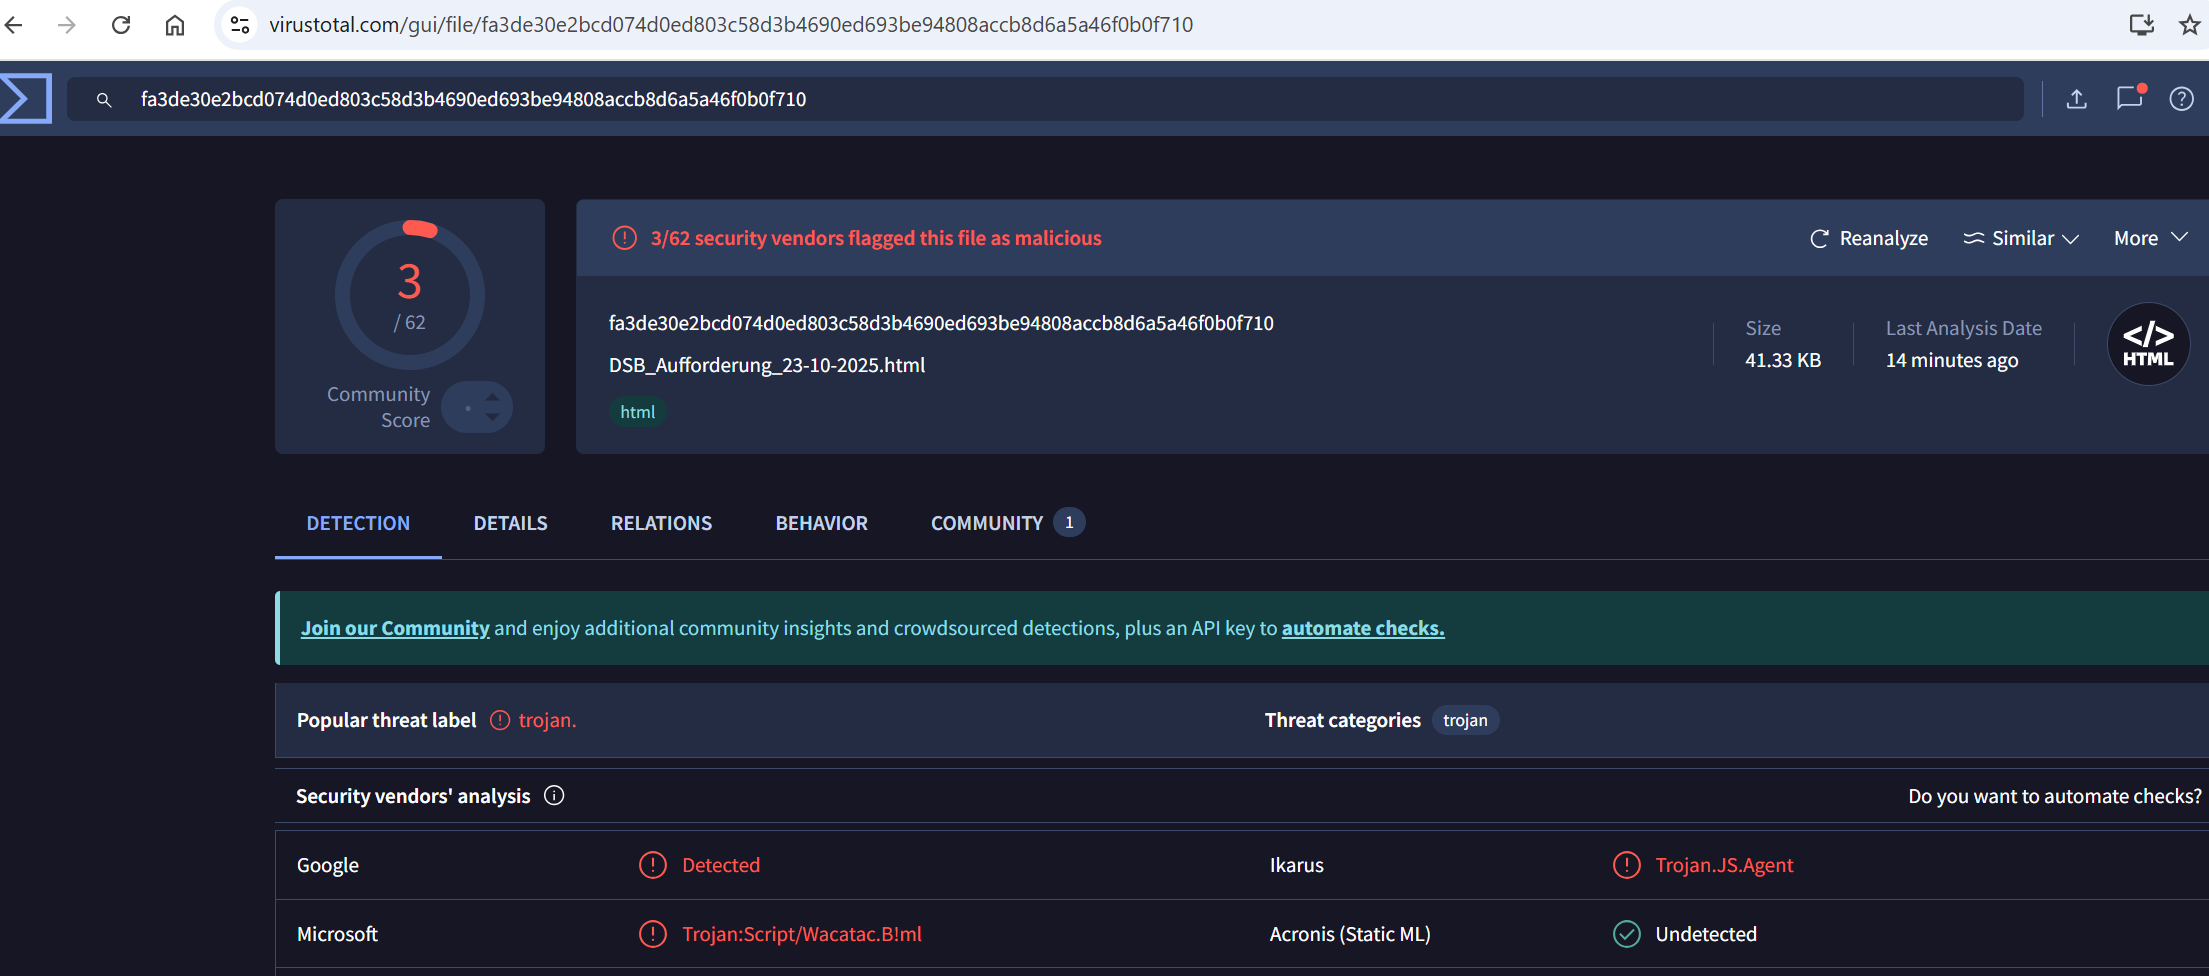Click the trojan threat category chip
This screenshot has width=2209, height=976.
tap(1465, 720)
